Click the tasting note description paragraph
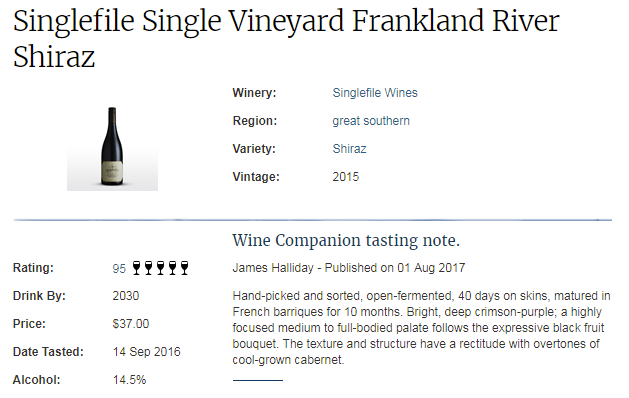The width and height of the screenshot is (629, 398). pyautogui.click(x=421, y=328)
